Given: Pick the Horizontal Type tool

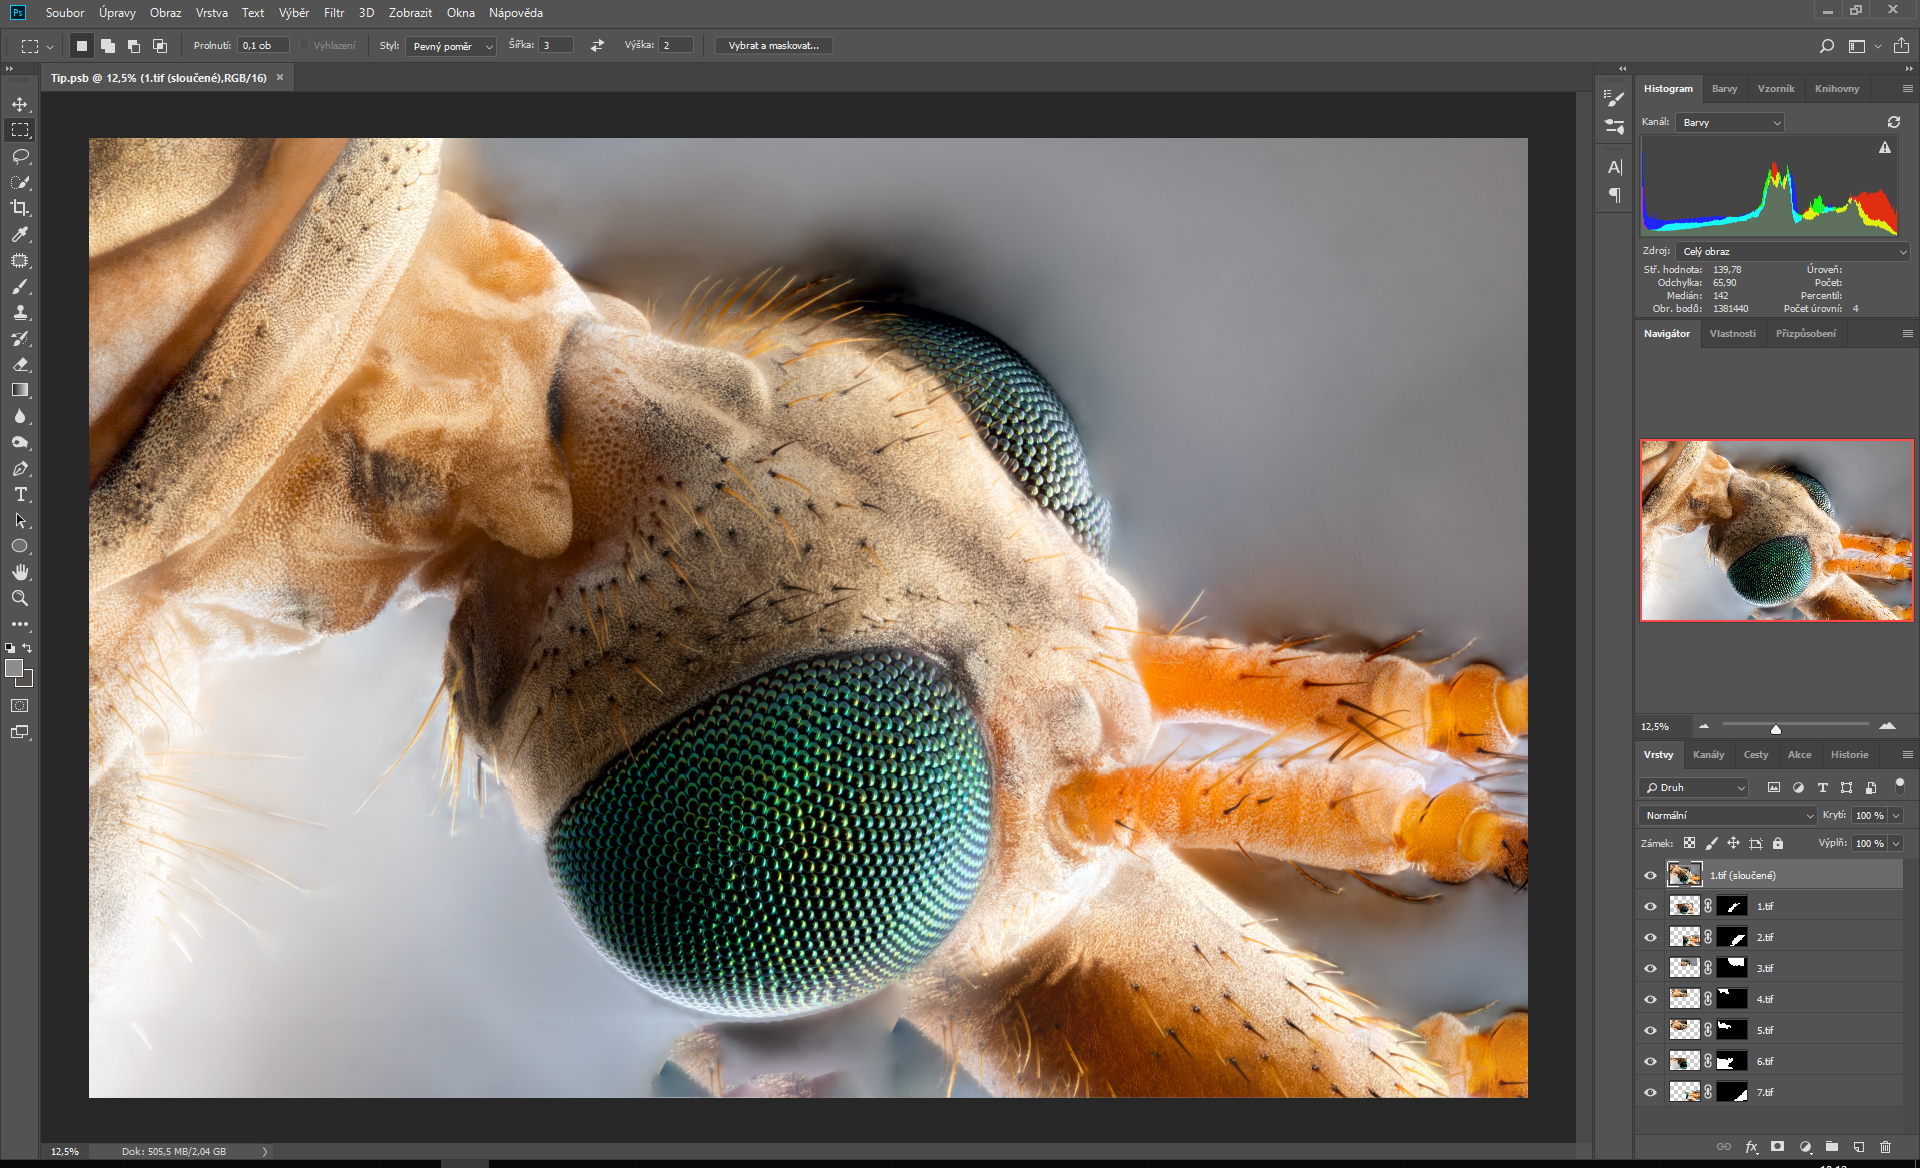Looking at the screenshot, I should [20, 494].
